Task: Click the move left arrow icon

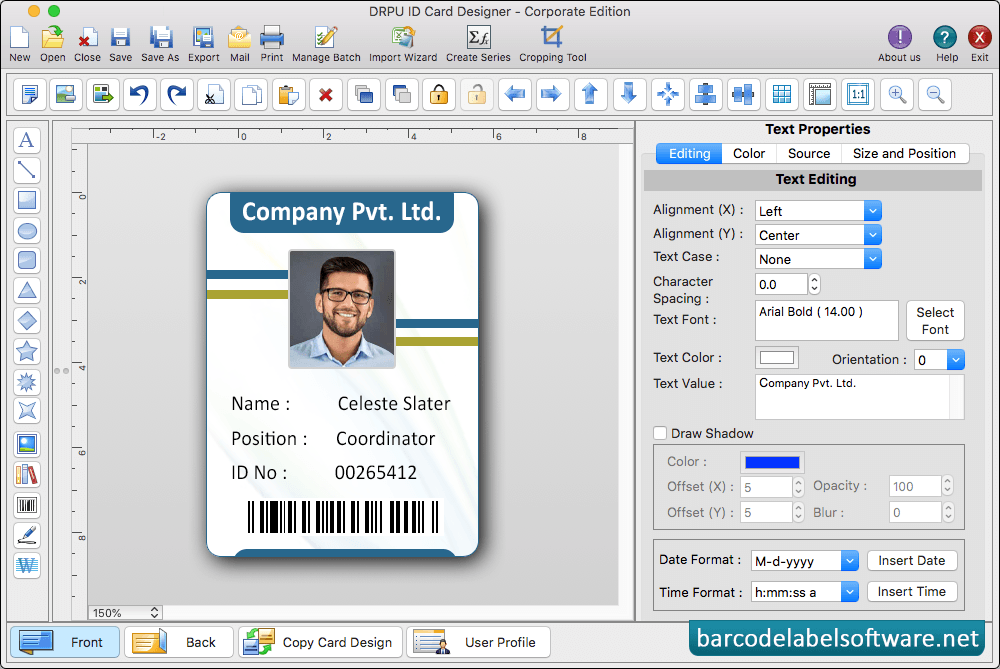Action: pyautogui.click(x=515, y=95)
